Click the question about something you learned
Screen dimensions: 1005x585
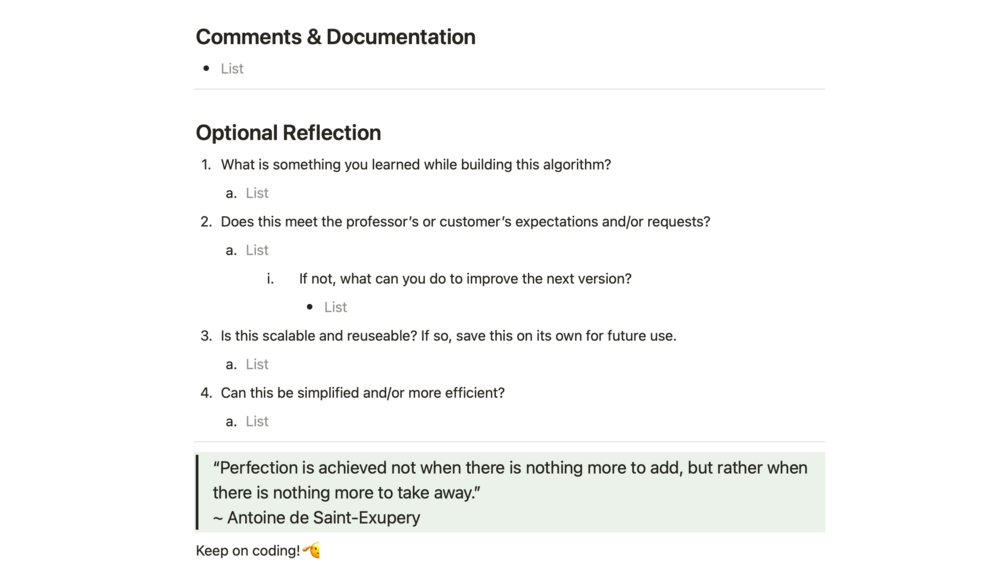coord(415,165)
